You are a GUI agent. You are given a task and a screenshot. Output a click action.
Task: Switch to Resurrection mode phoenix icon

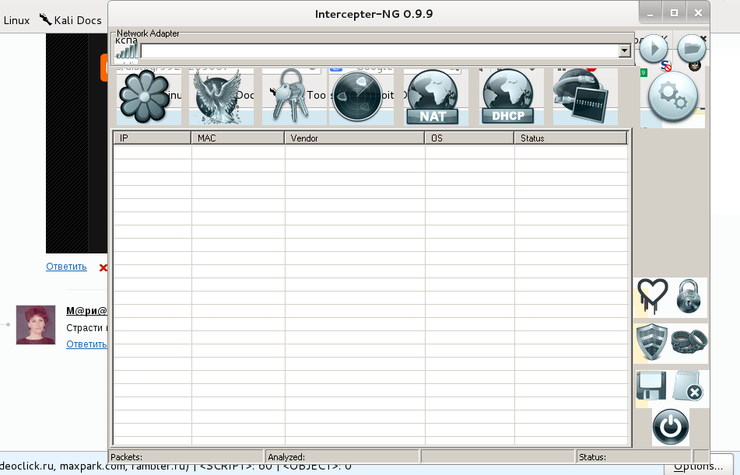(x=222, y=97)
